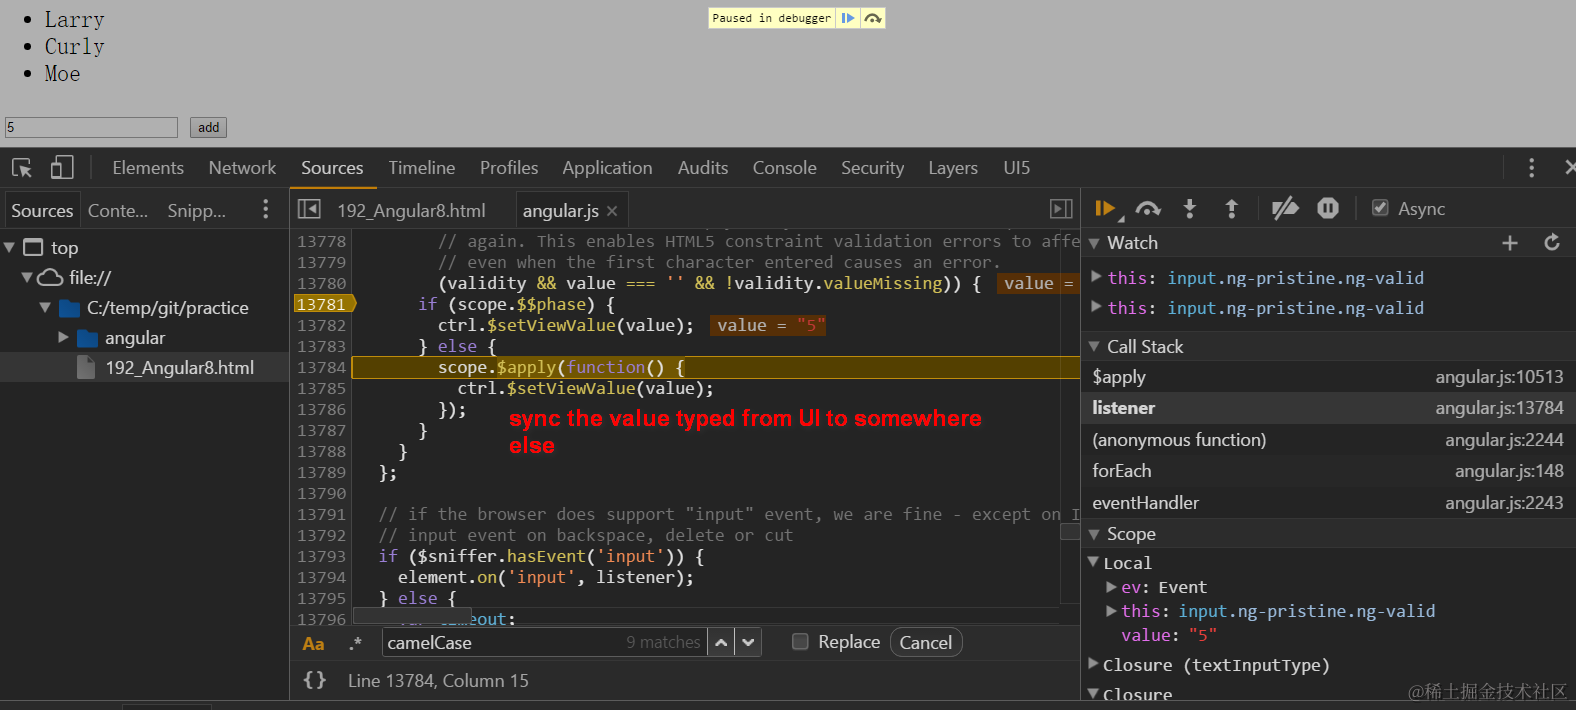This screenshot has height=710, width=1576.
Task: Click the page text input containing 5
Action: [91, 127]
